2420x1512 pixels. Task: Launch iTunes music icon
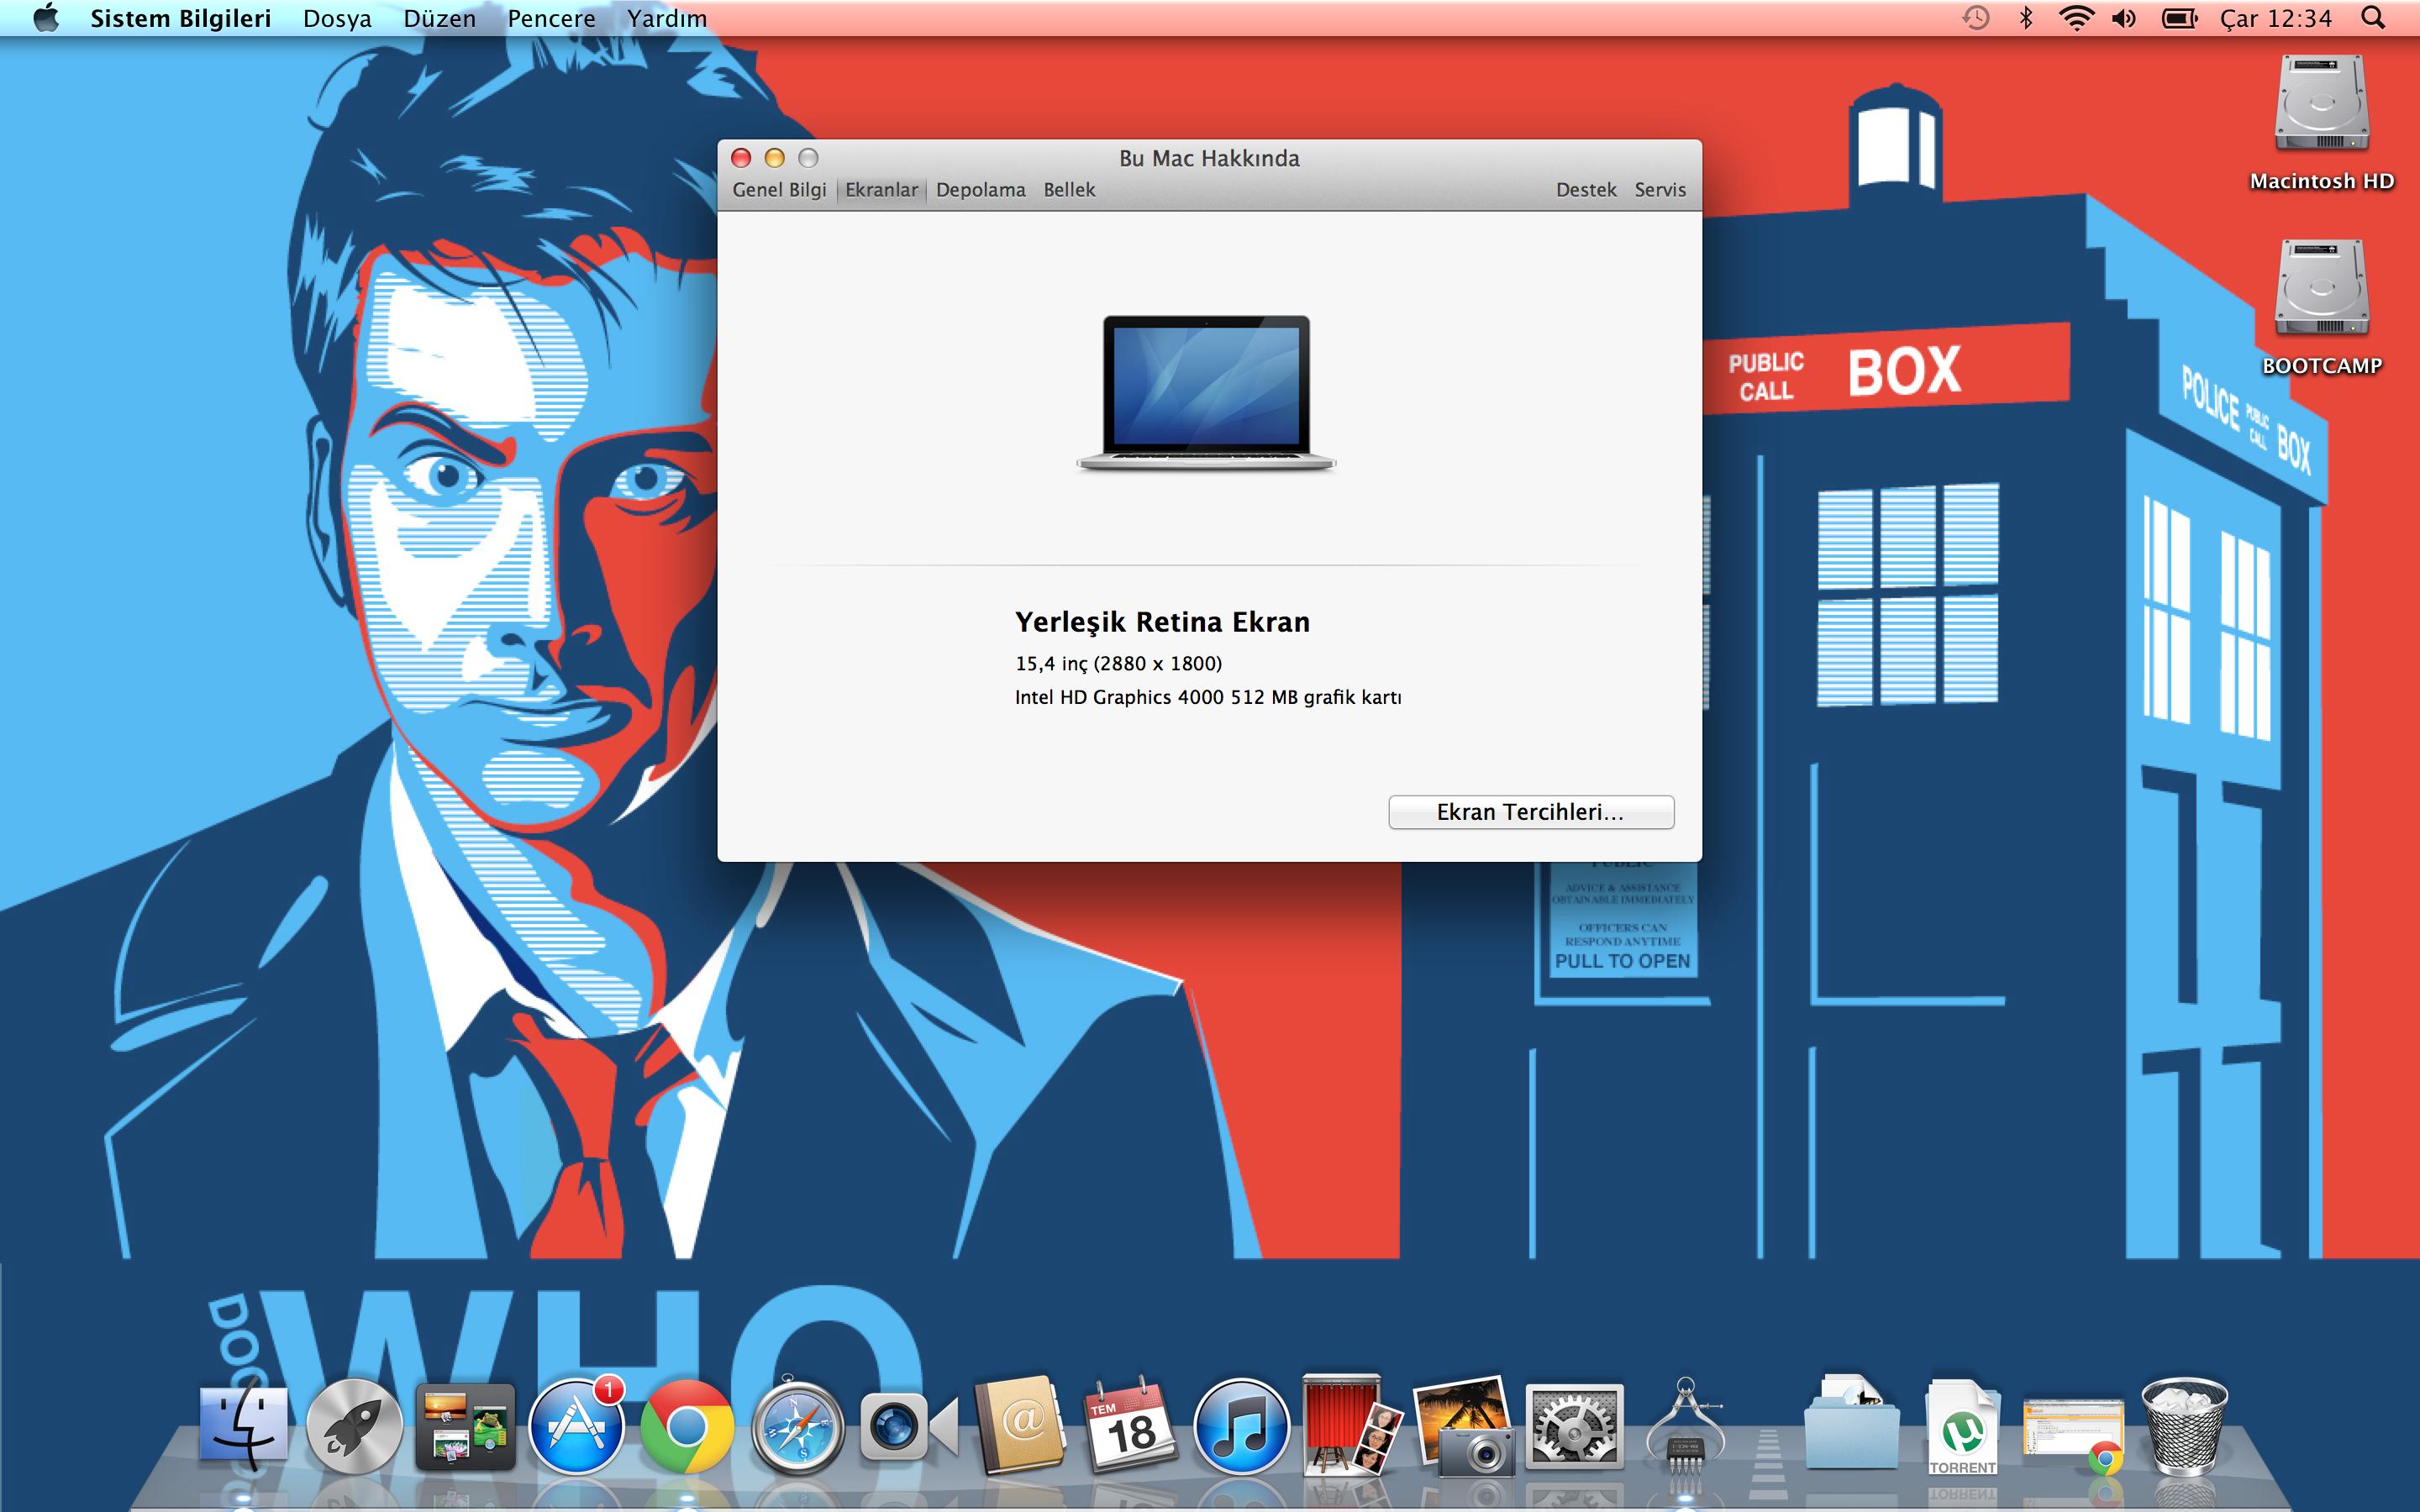click(x=1241, y=1427)
